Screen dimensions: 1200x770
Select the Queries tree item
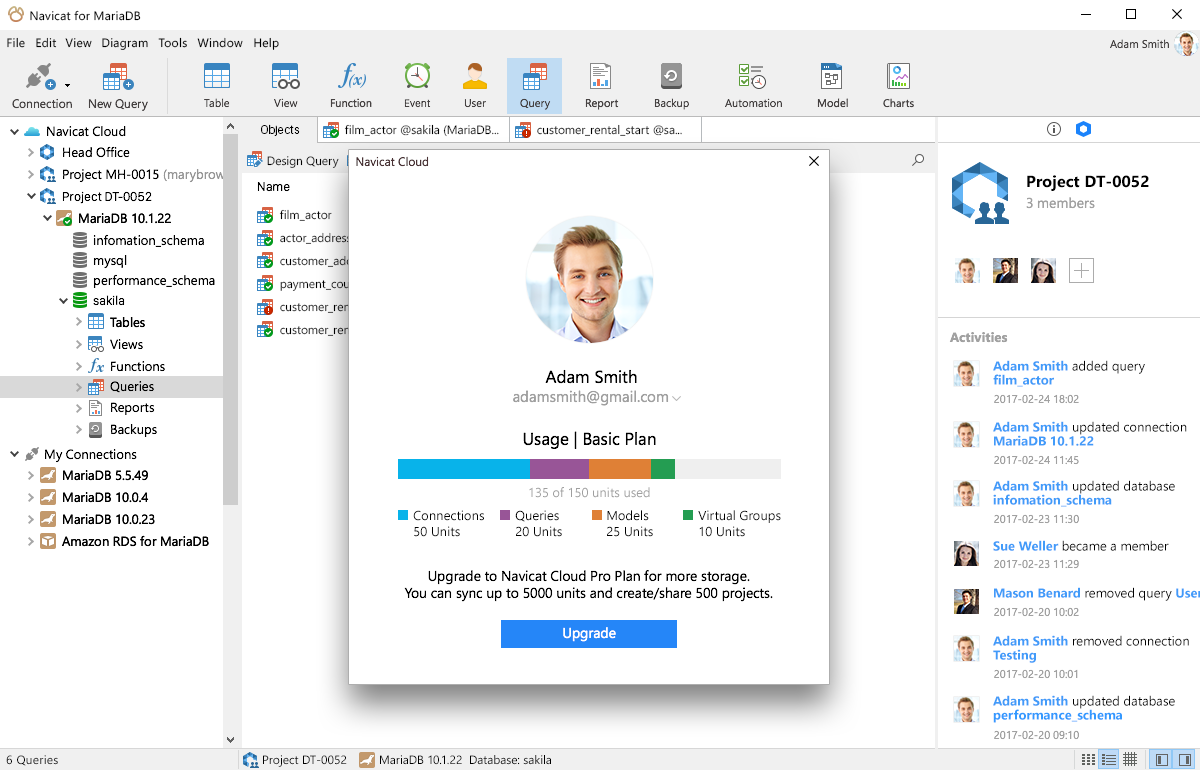(x=111, y=387)
